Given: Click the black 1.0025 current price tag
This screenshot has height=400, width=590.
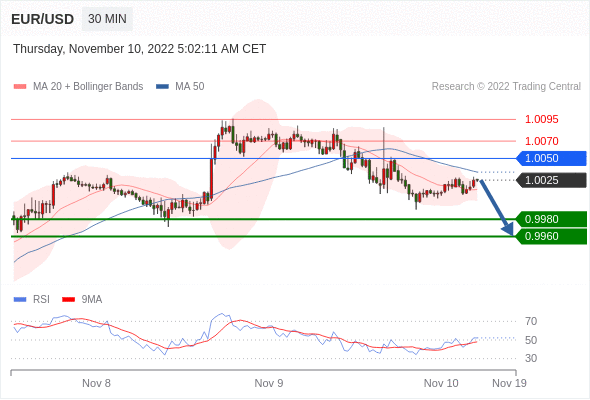Looking at the screenshot, I should 551,180.
